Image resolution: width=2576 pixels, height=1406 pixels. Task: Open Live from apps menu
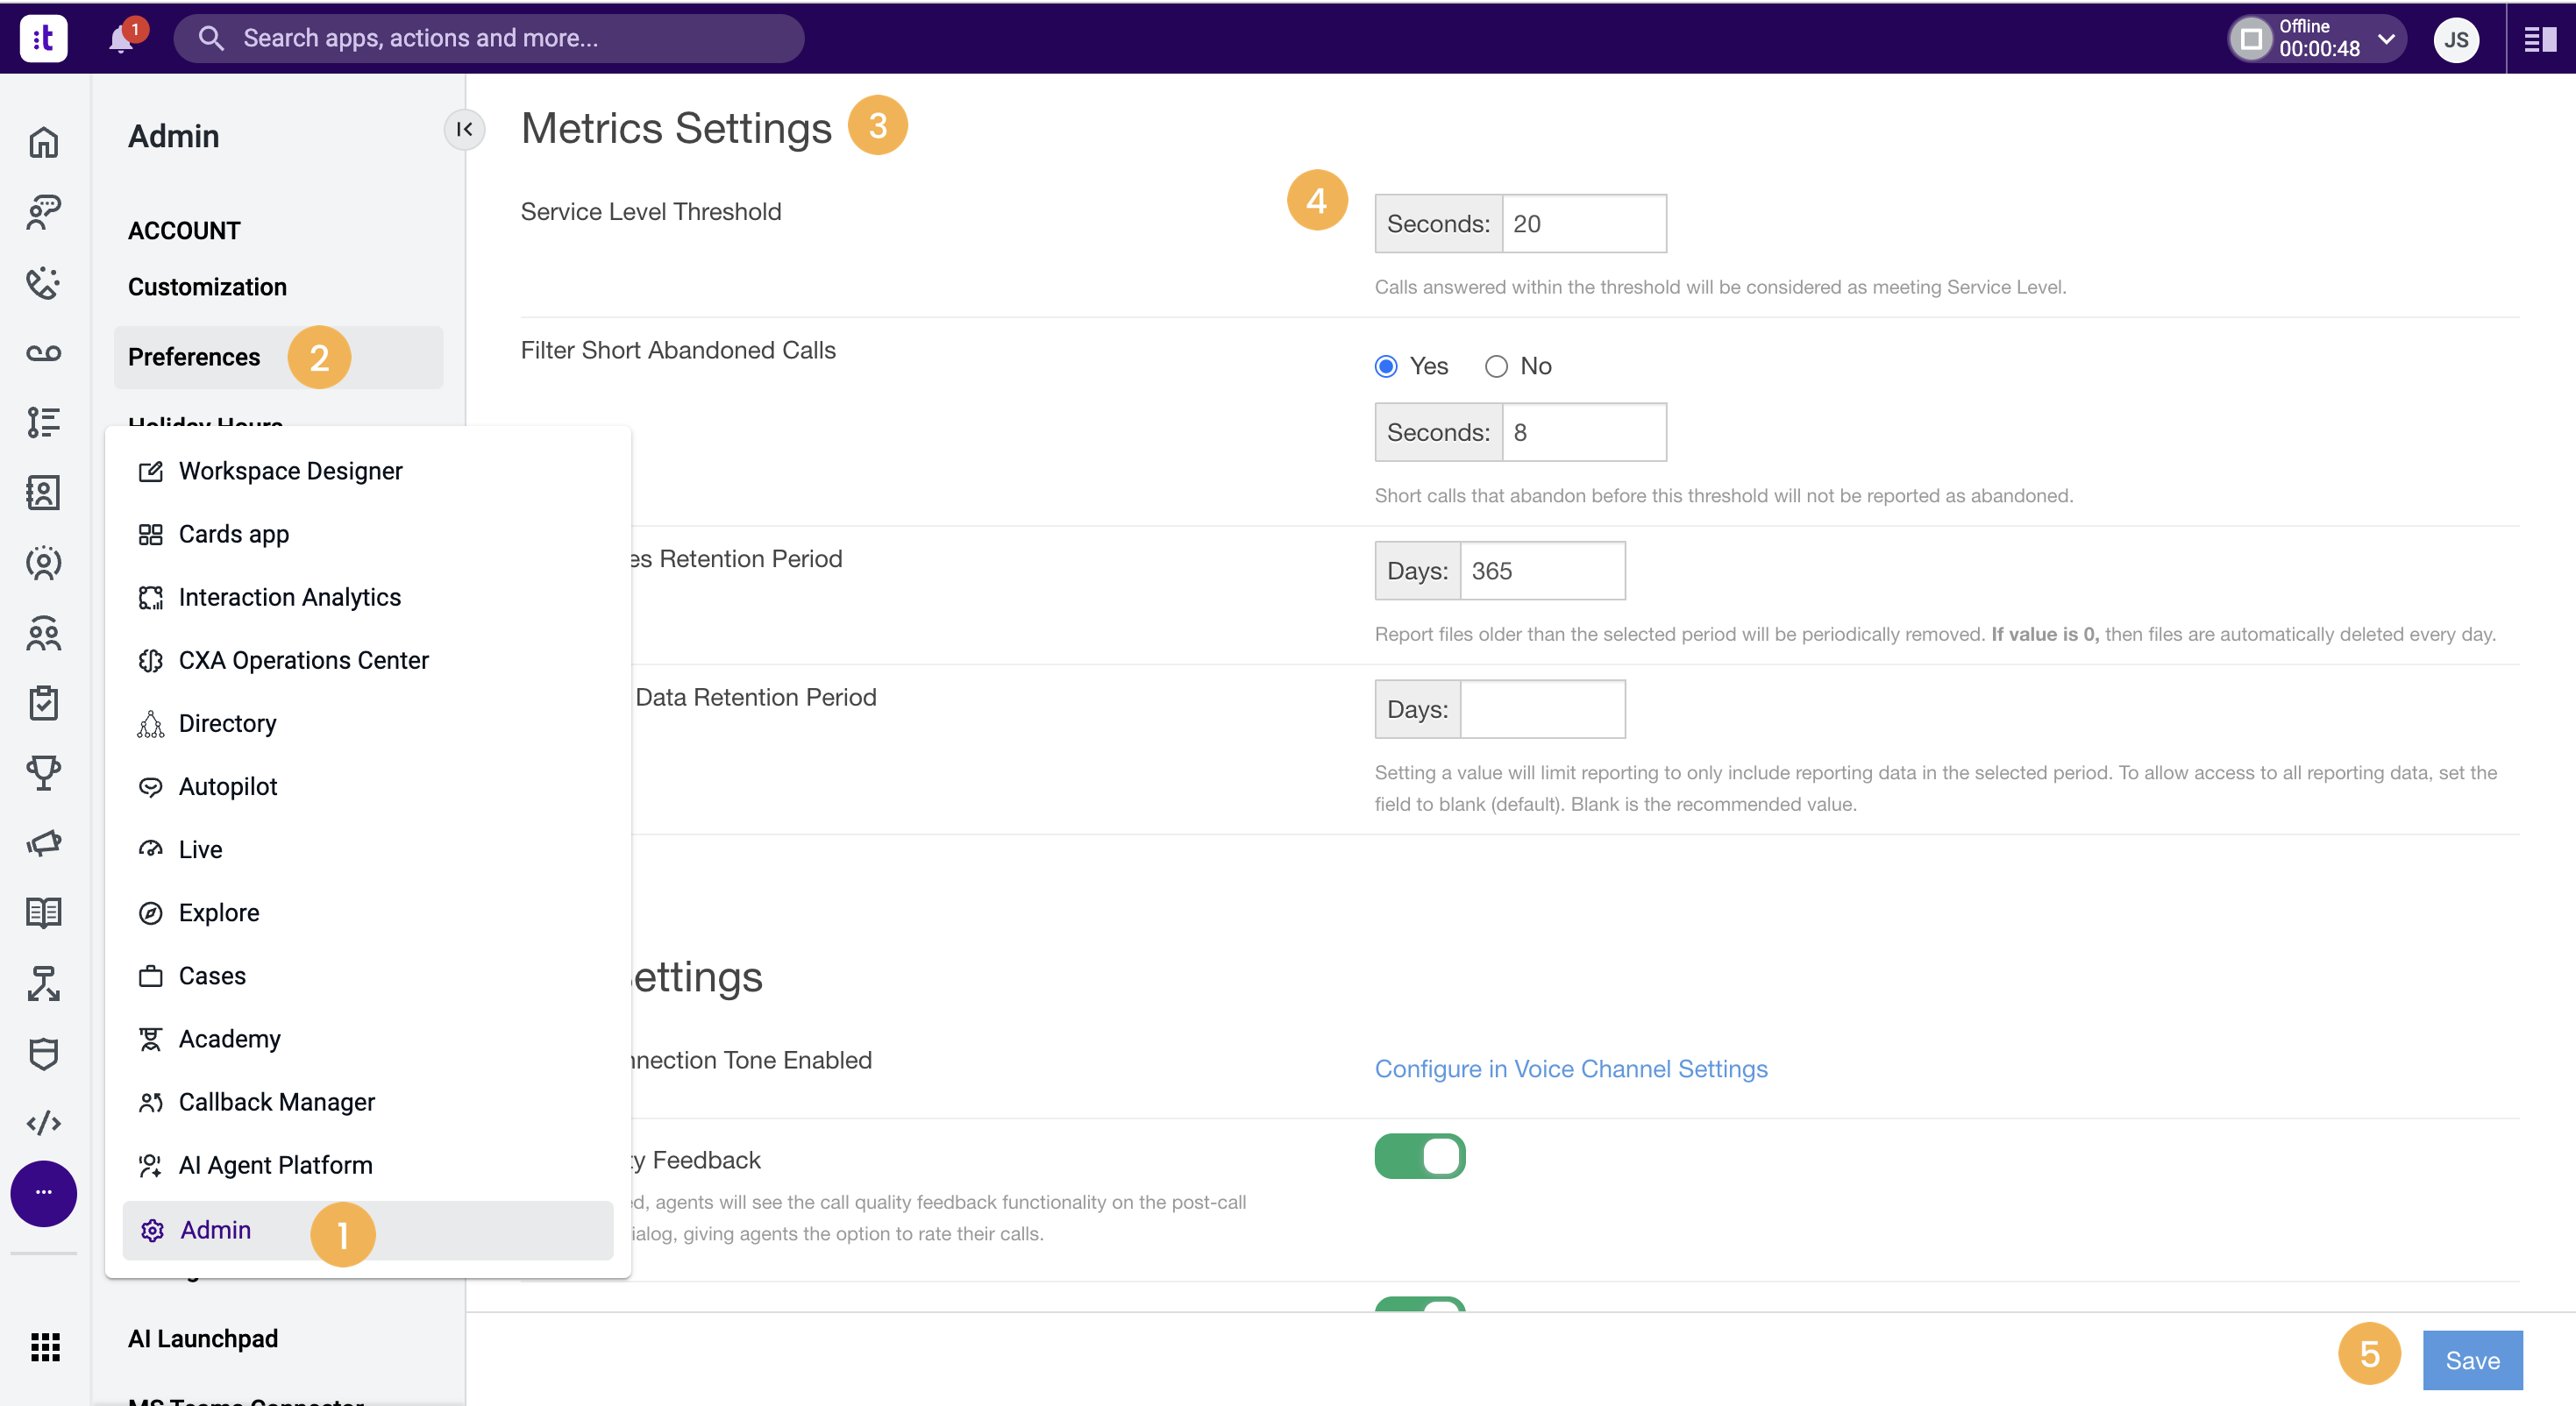pyautogui.click(x=367, y=849)
